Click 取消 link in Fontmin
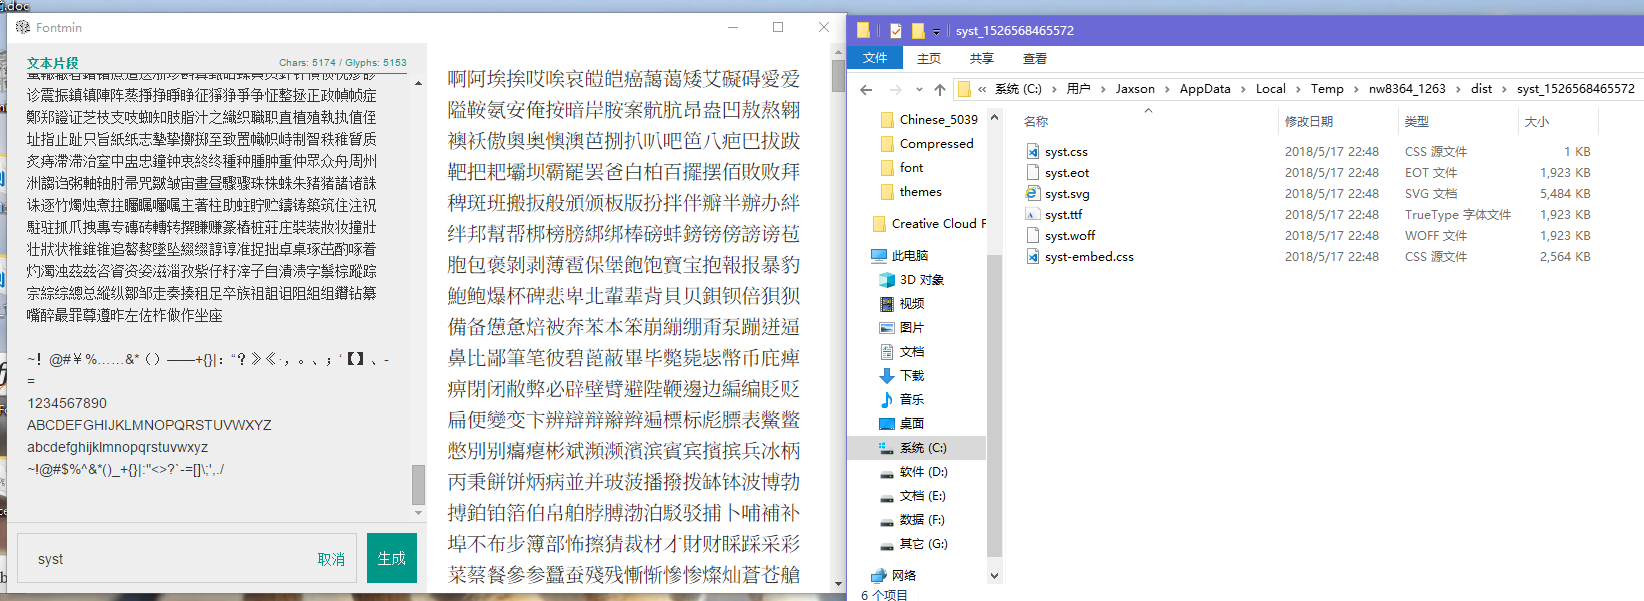1644x601 pixels. tap(331, 559)
